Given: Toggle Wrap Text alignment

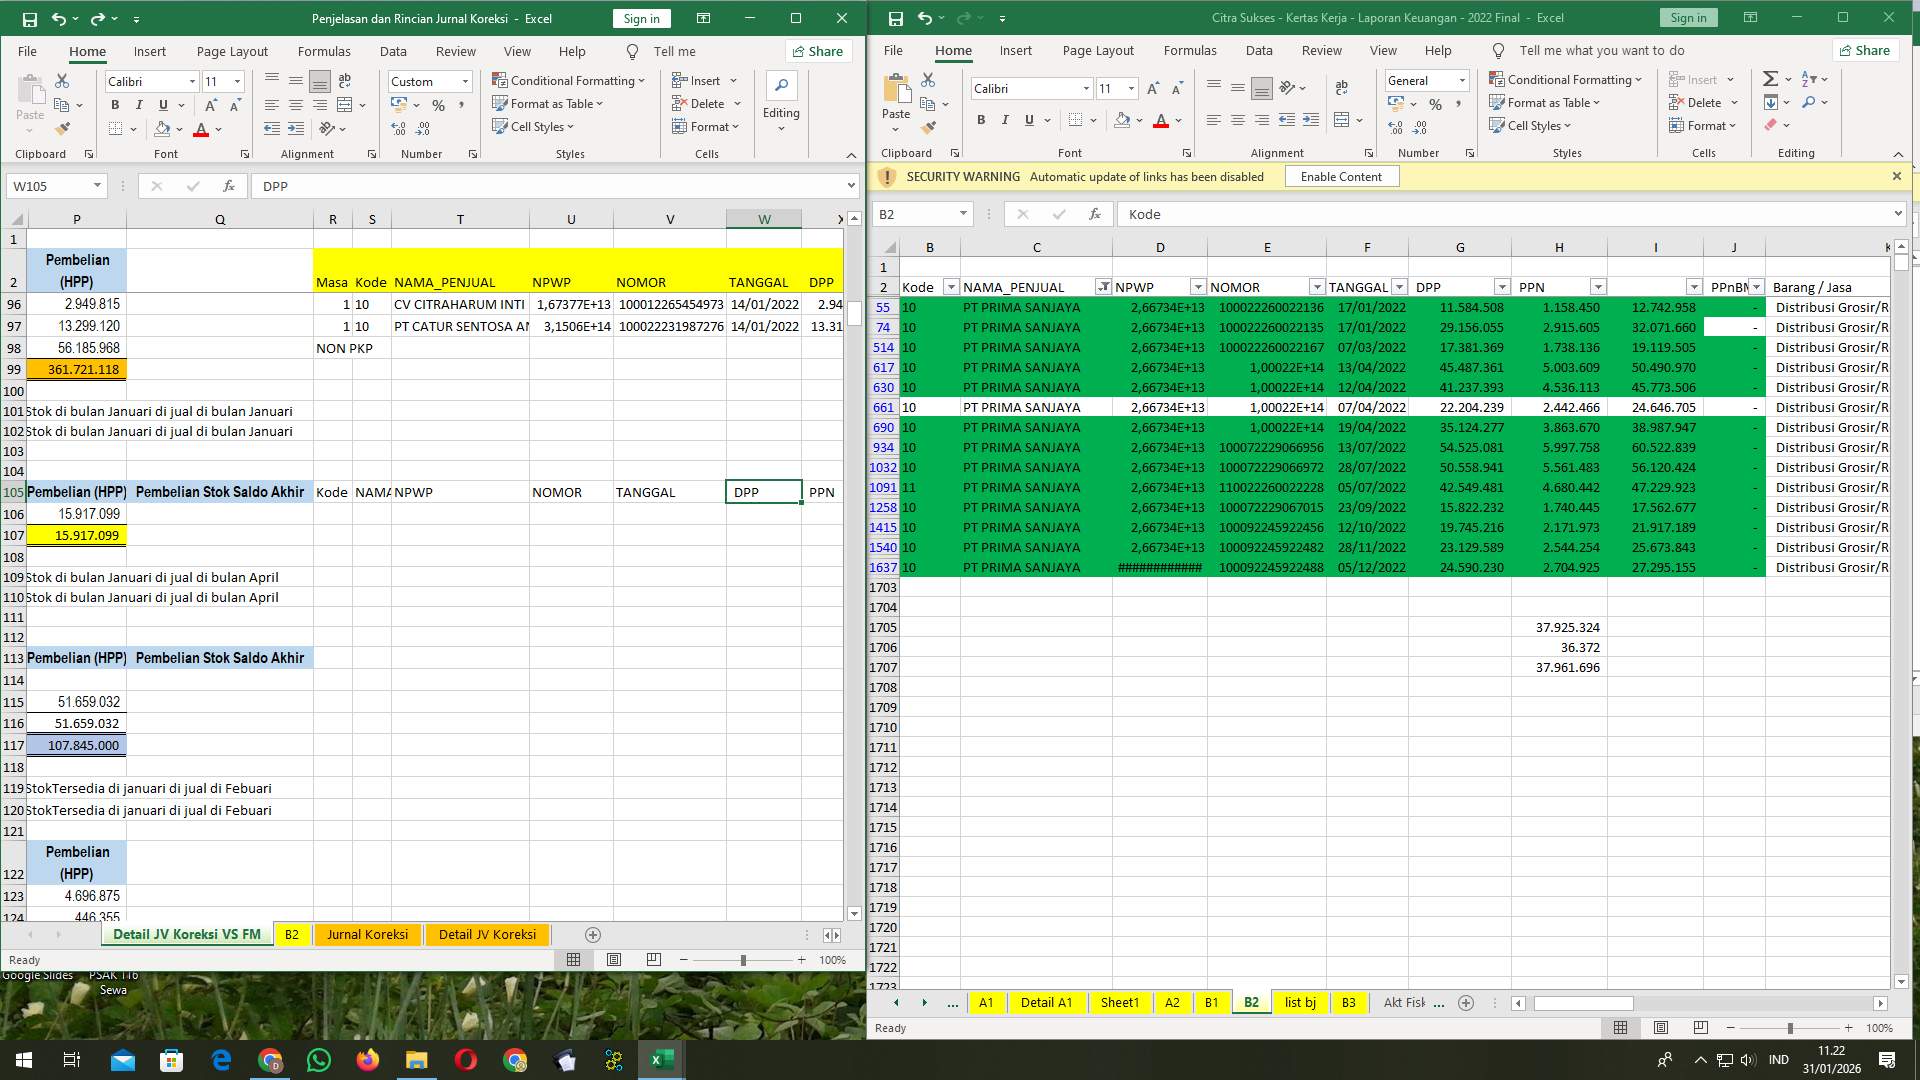Looking at the screenshot, I should point(345,81).
